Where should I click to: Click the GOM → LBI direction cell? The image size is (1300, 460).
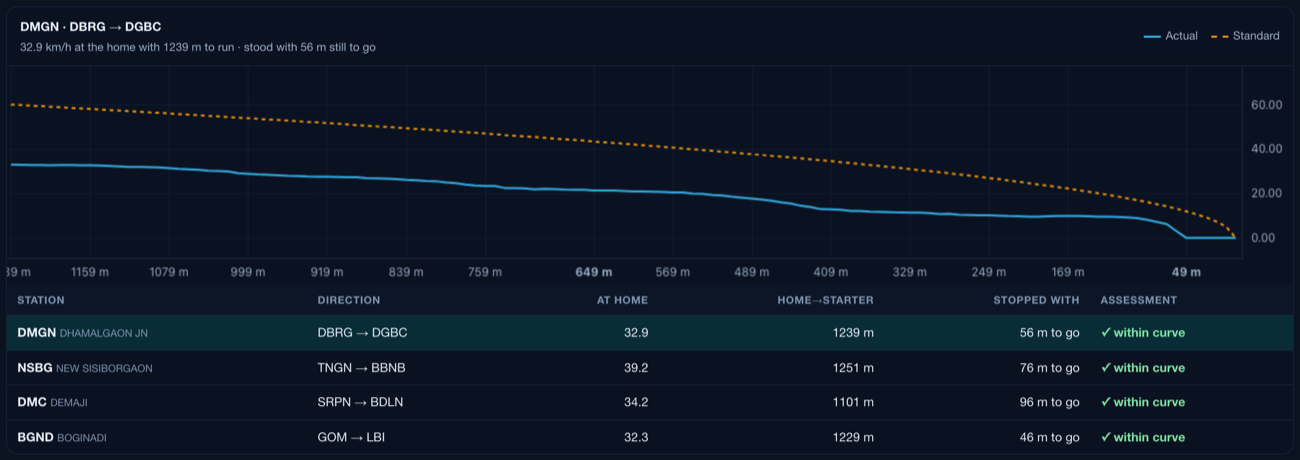click(351, 437)
